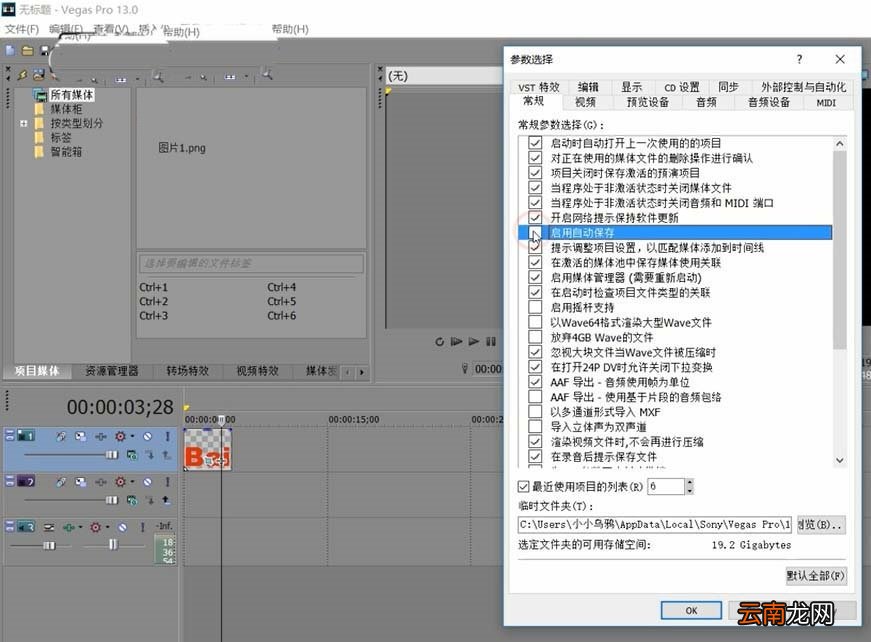The height and width of the screenshot is (642, 871).
Task: Expand the 按类型划分 tree node
Action: click(23, 123)
